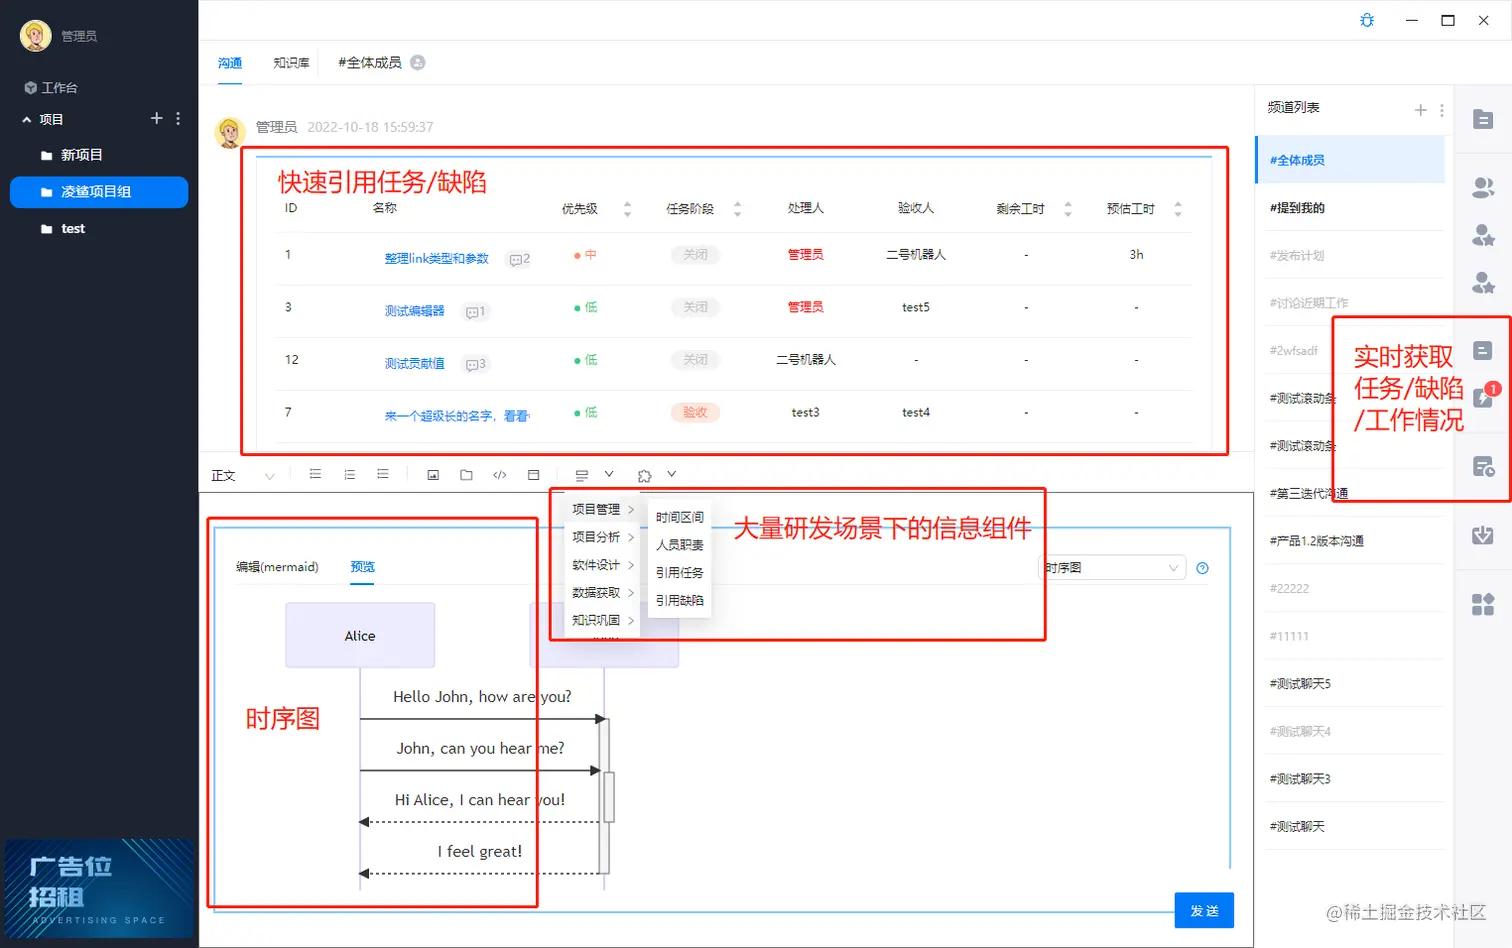Insert a code block with the </> icon
Viewport: 1512px width, 948px height.
[500, 475]
